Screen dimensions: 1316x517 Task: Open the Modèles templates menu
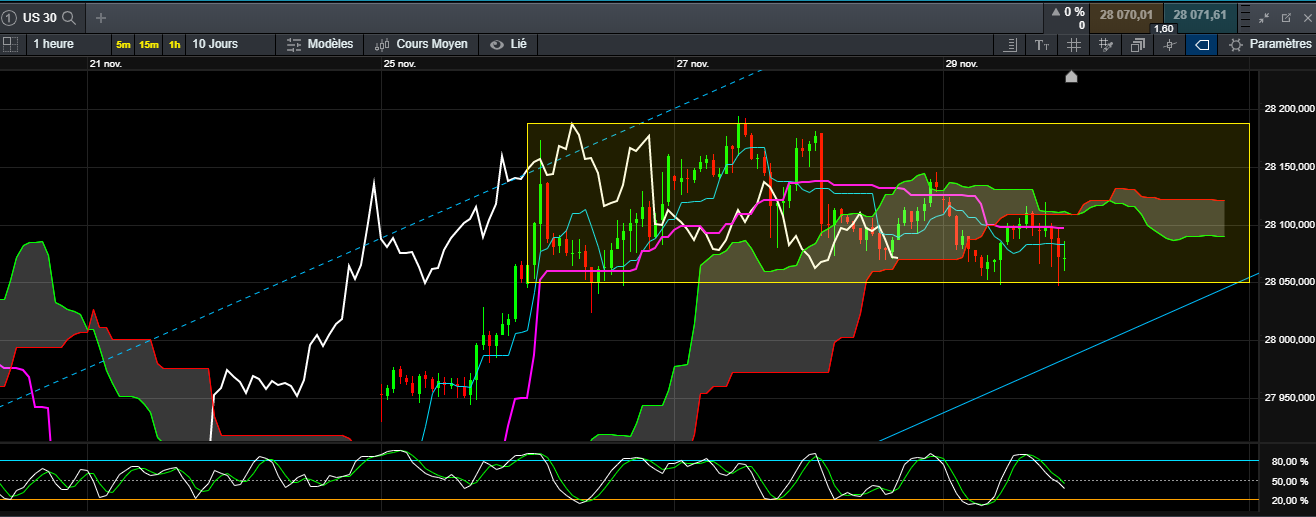point(320,44)
